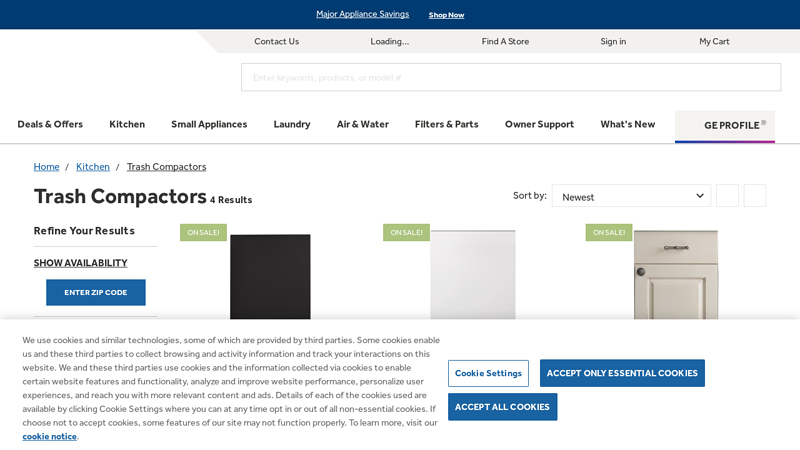Expand the Show Availability section
This screenshot has width=800, height=450.
(x=81, y=263)
